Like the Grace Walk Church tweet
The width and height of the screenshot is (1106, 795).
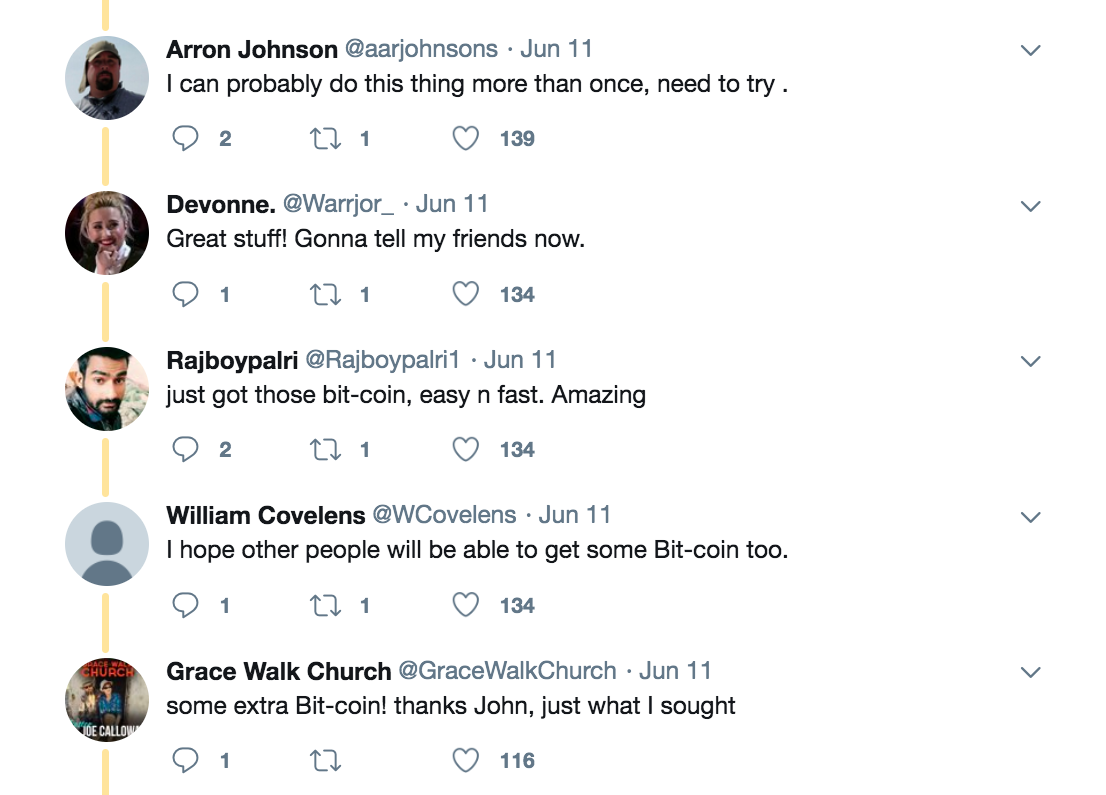pos(466,761)
